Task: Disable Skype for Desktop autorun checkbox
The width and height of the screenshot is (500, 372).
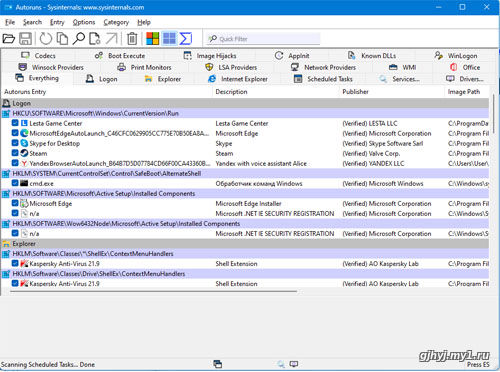Action: [x=15, y=143]
